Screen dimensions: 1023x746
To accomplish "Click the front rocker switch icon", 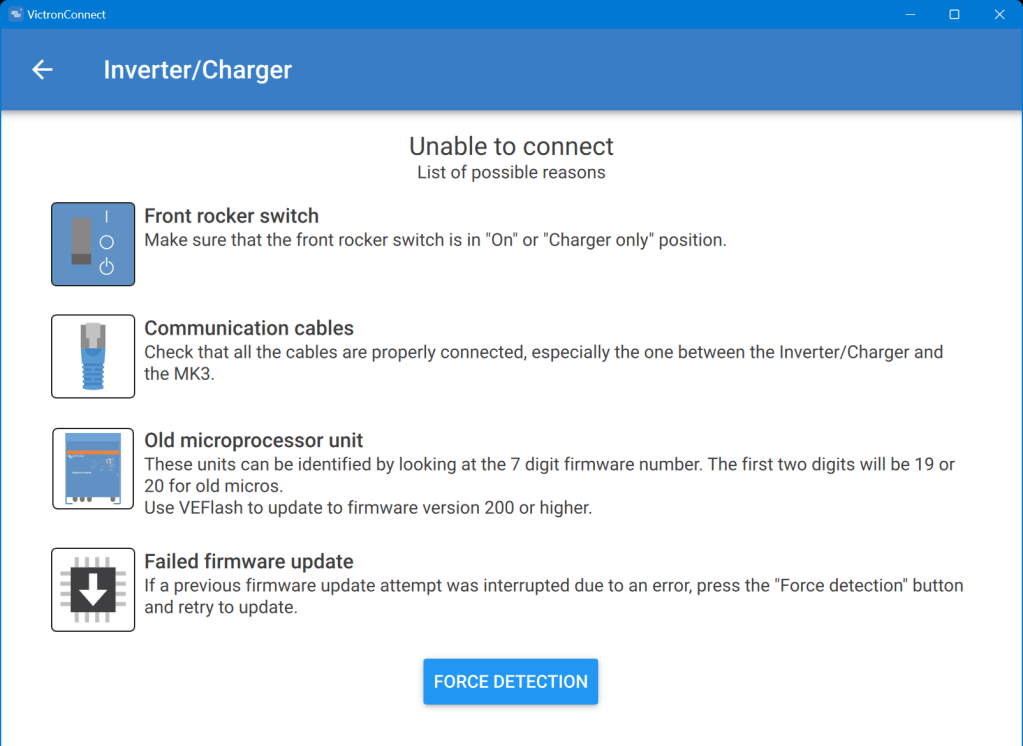I will click(93, 244).
